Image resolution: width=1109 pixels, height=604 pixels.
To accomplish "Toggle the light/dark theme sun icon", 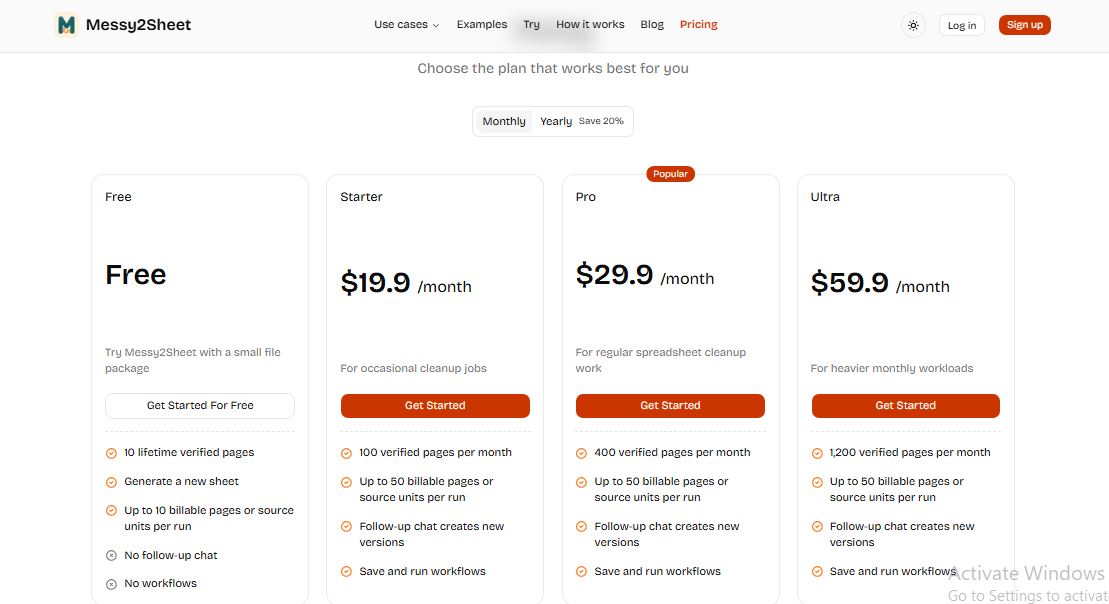I will (x=913, y=25).
